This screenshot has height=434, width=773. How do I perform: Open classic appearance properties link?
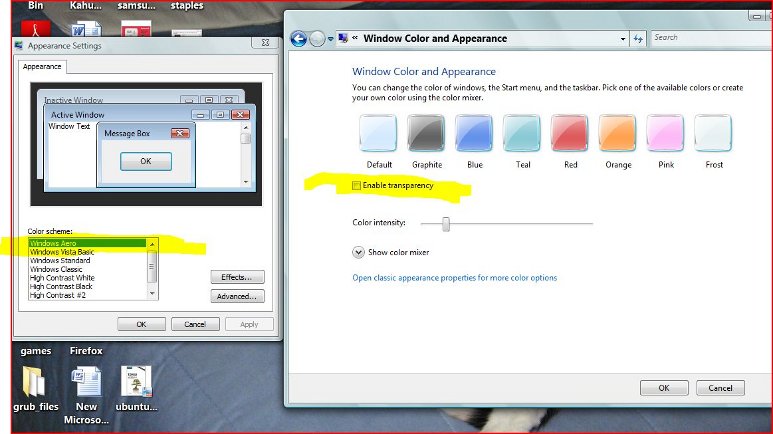[455, 278]
